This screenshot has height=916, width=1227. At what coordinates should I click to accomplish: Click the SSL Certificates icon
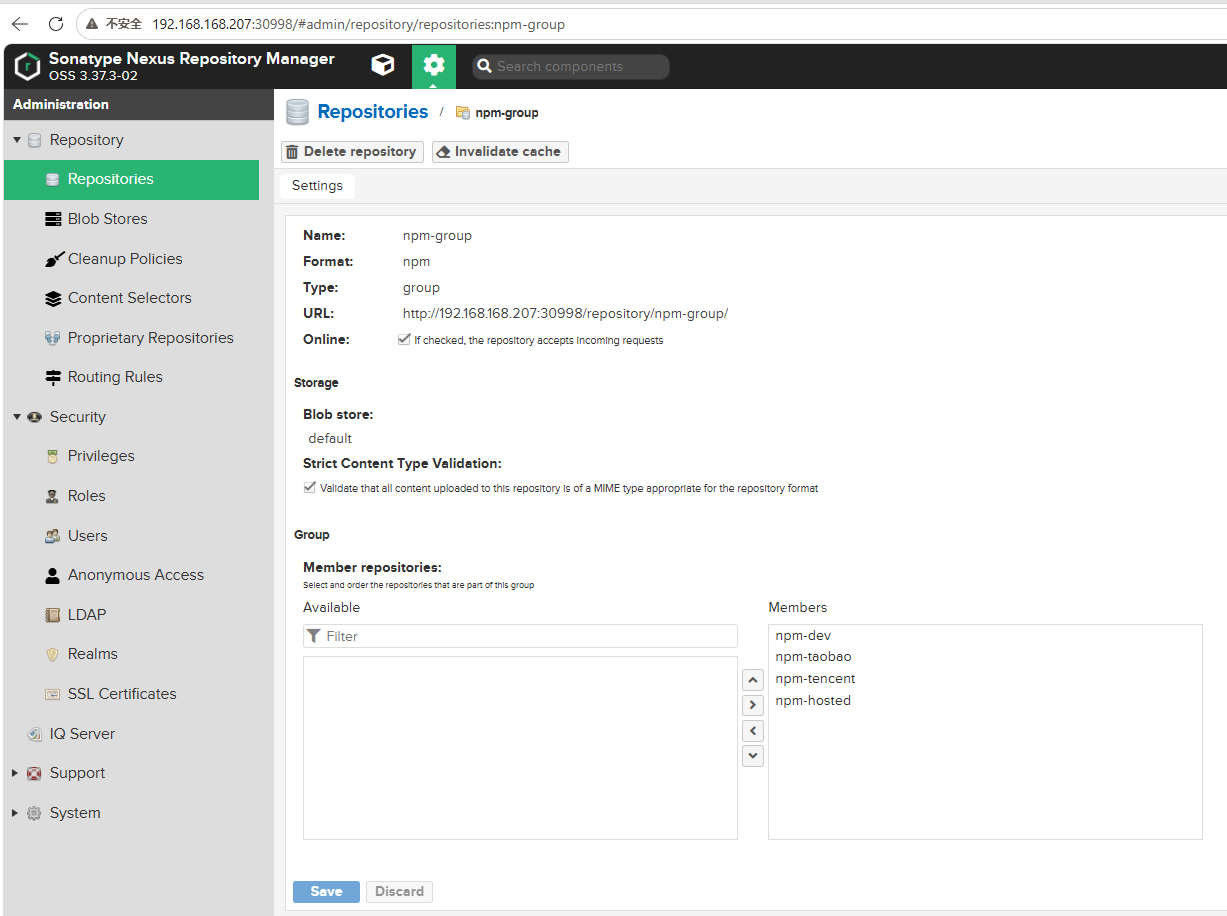tap(53, 694)
